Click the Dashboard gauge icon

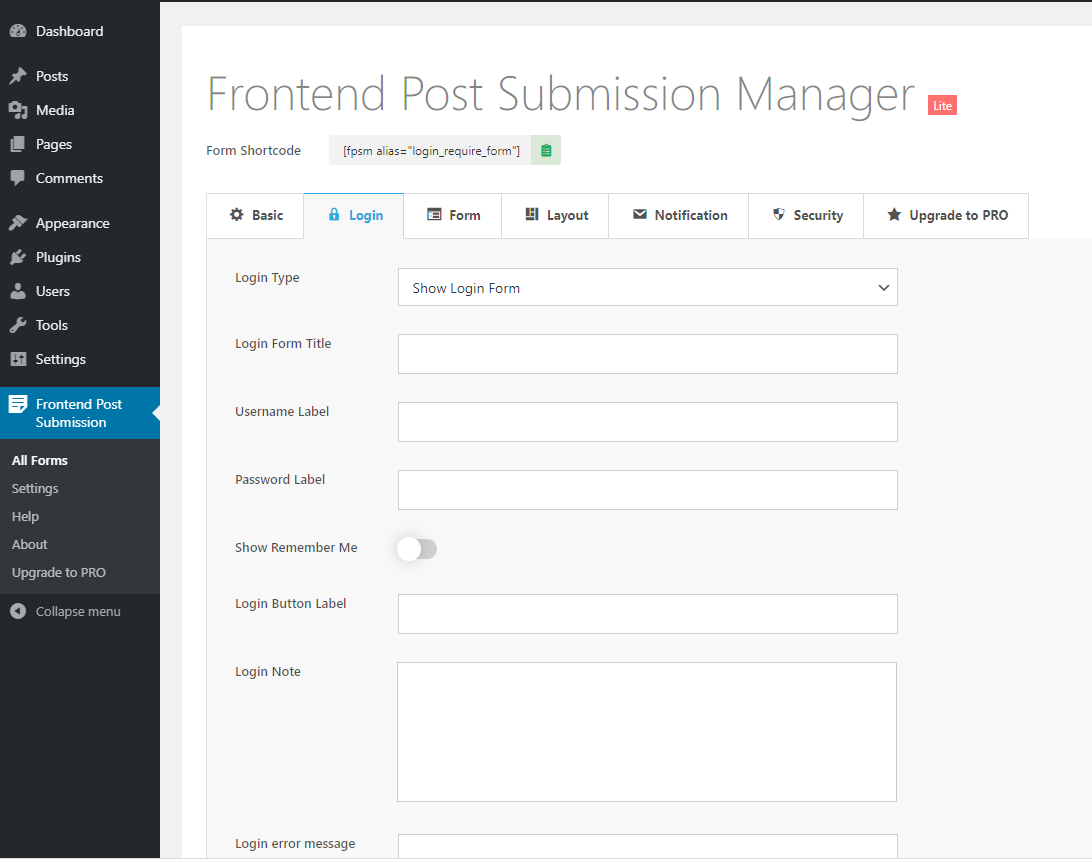(x=18, y=31)
